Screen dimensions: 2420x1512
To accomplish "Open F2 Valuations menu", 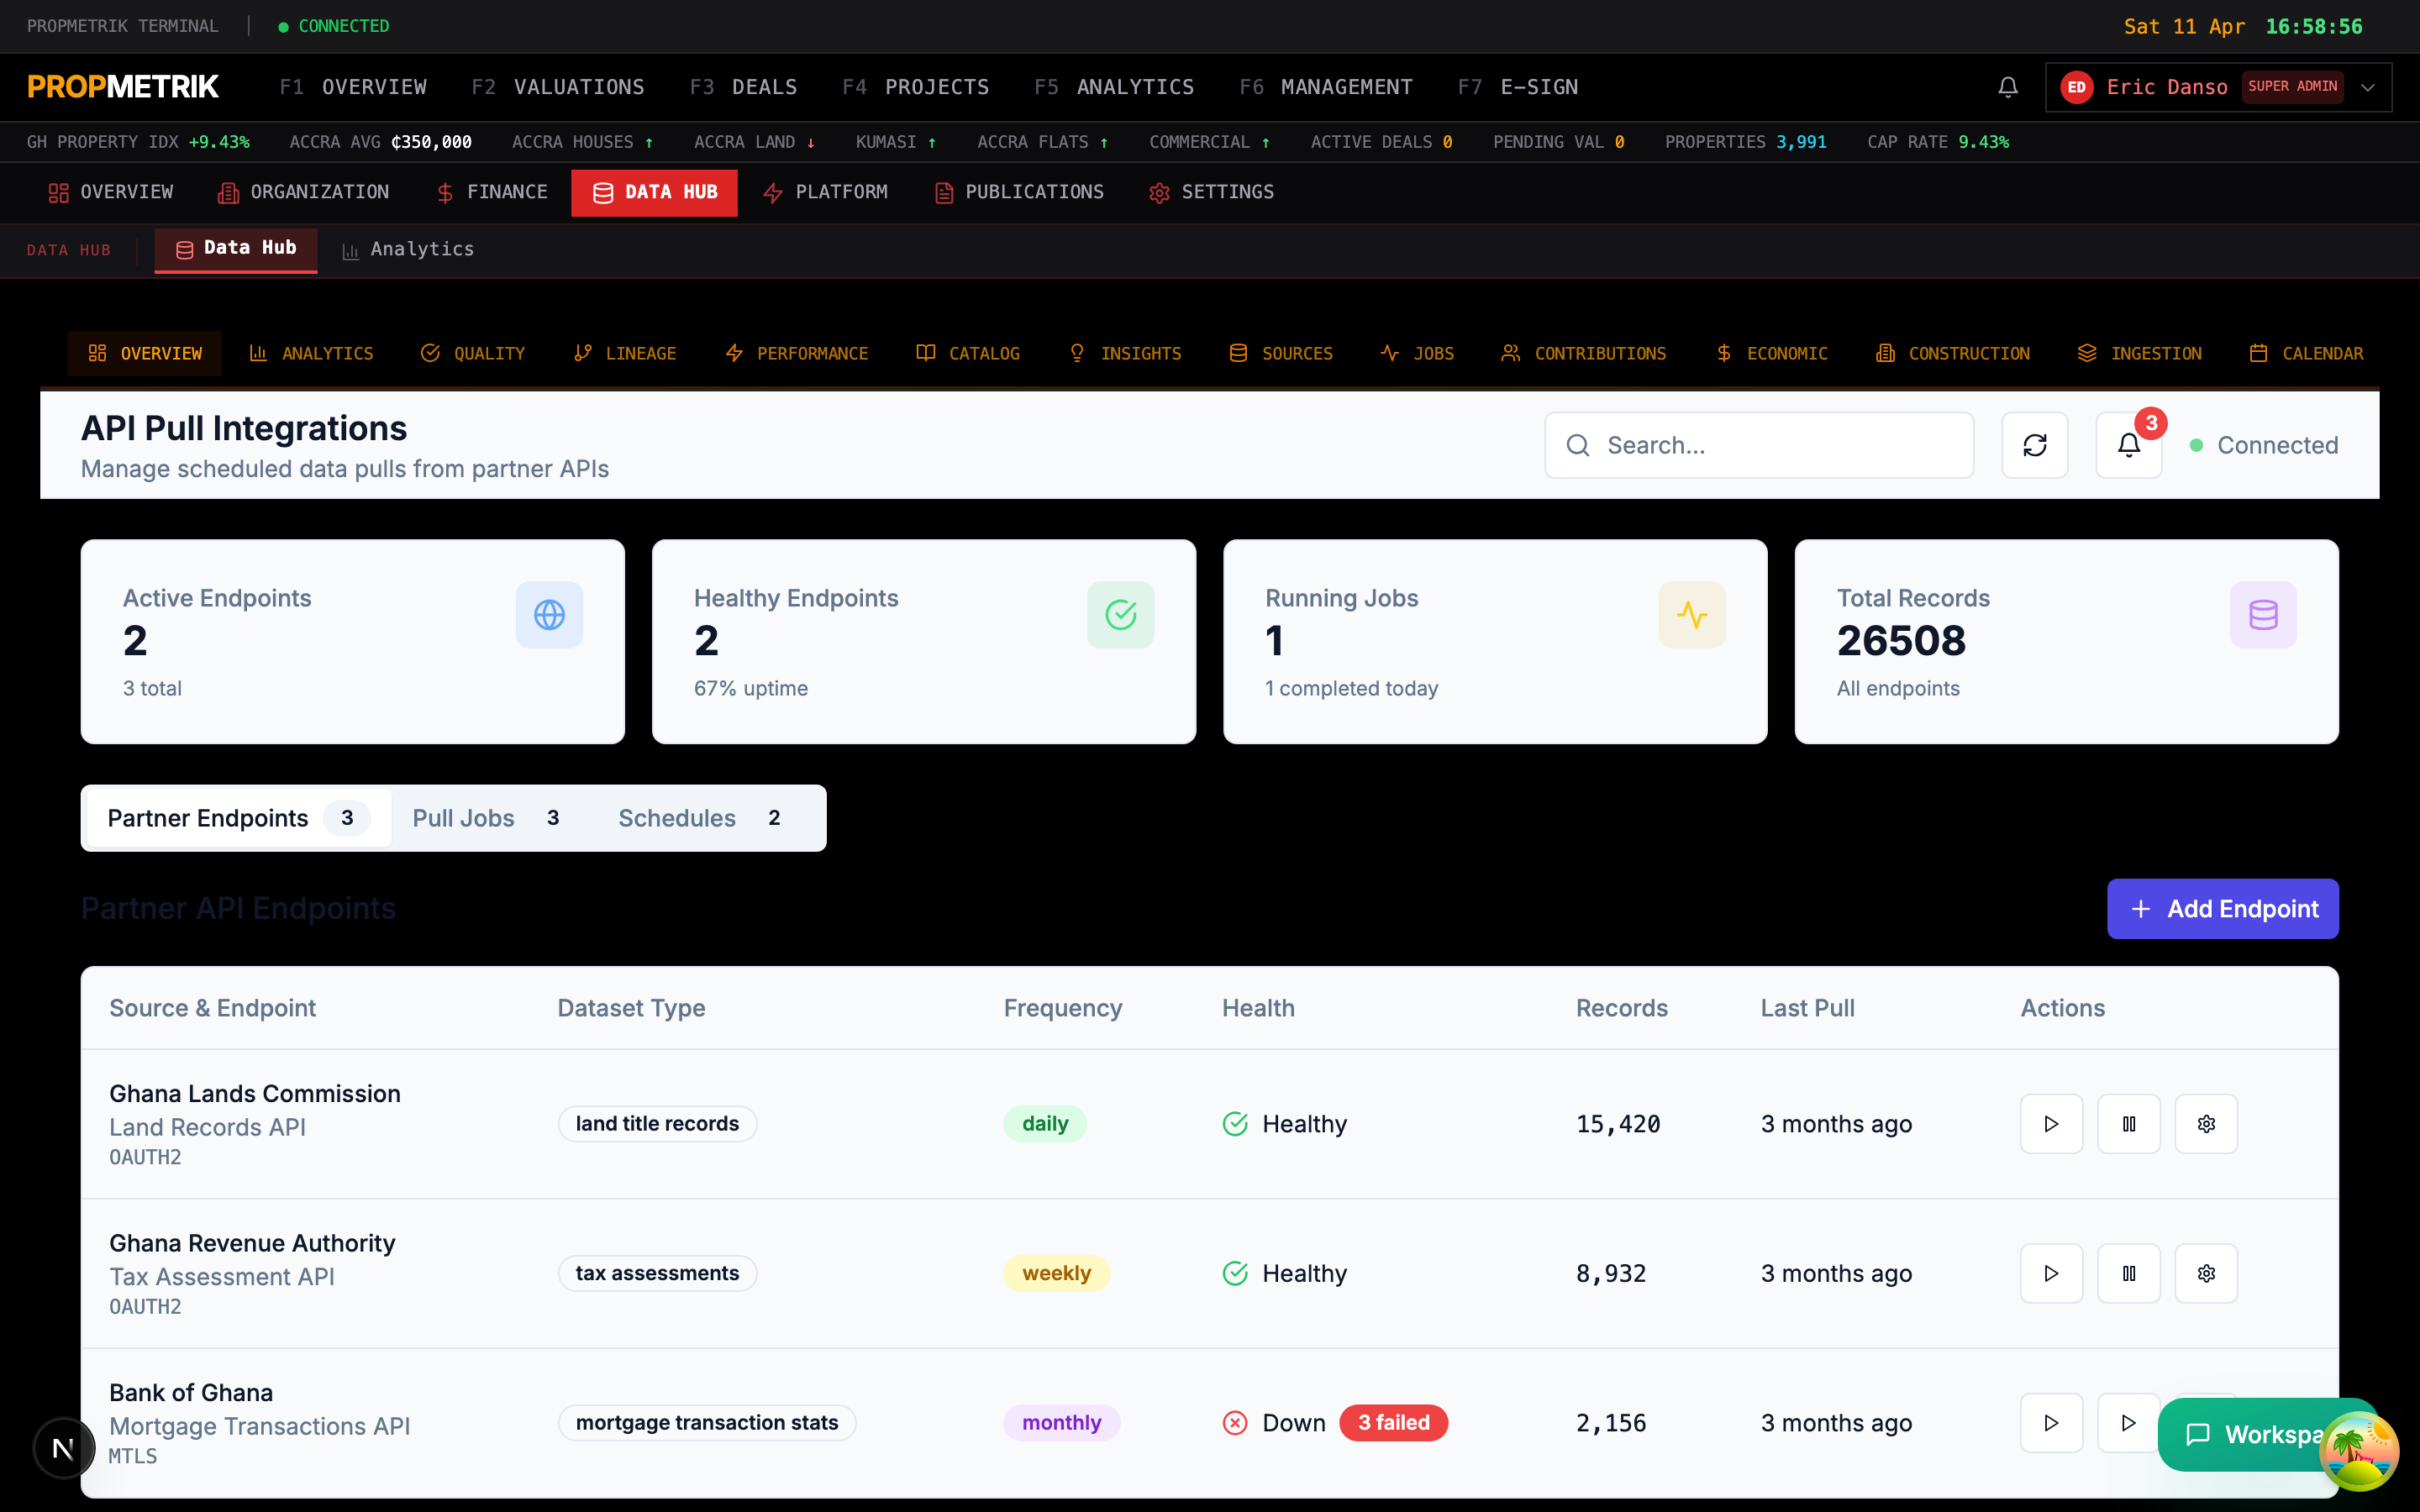I will (558, 87).
